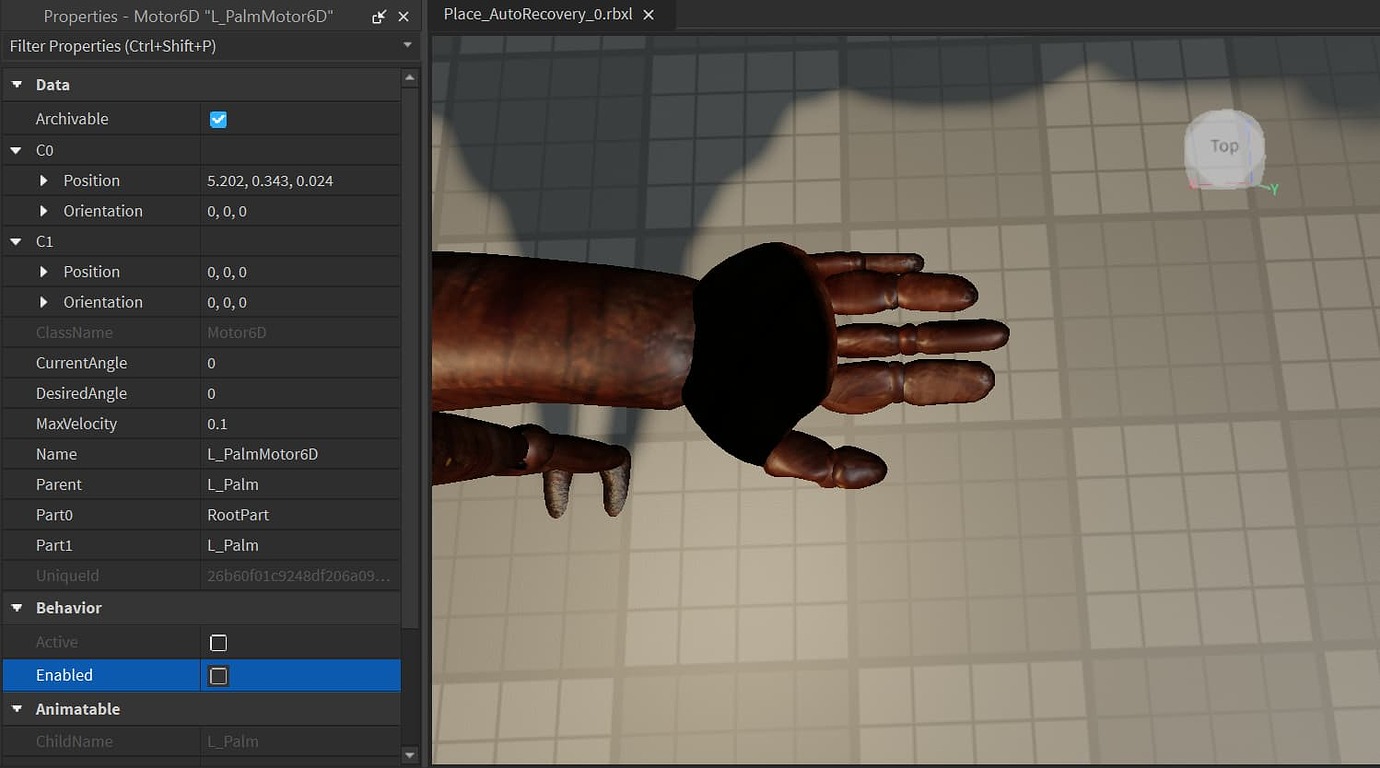This screenshot has height=768, width=1380.
Task: Open the Filter Properties dropdown arrow
Action: 406,45
